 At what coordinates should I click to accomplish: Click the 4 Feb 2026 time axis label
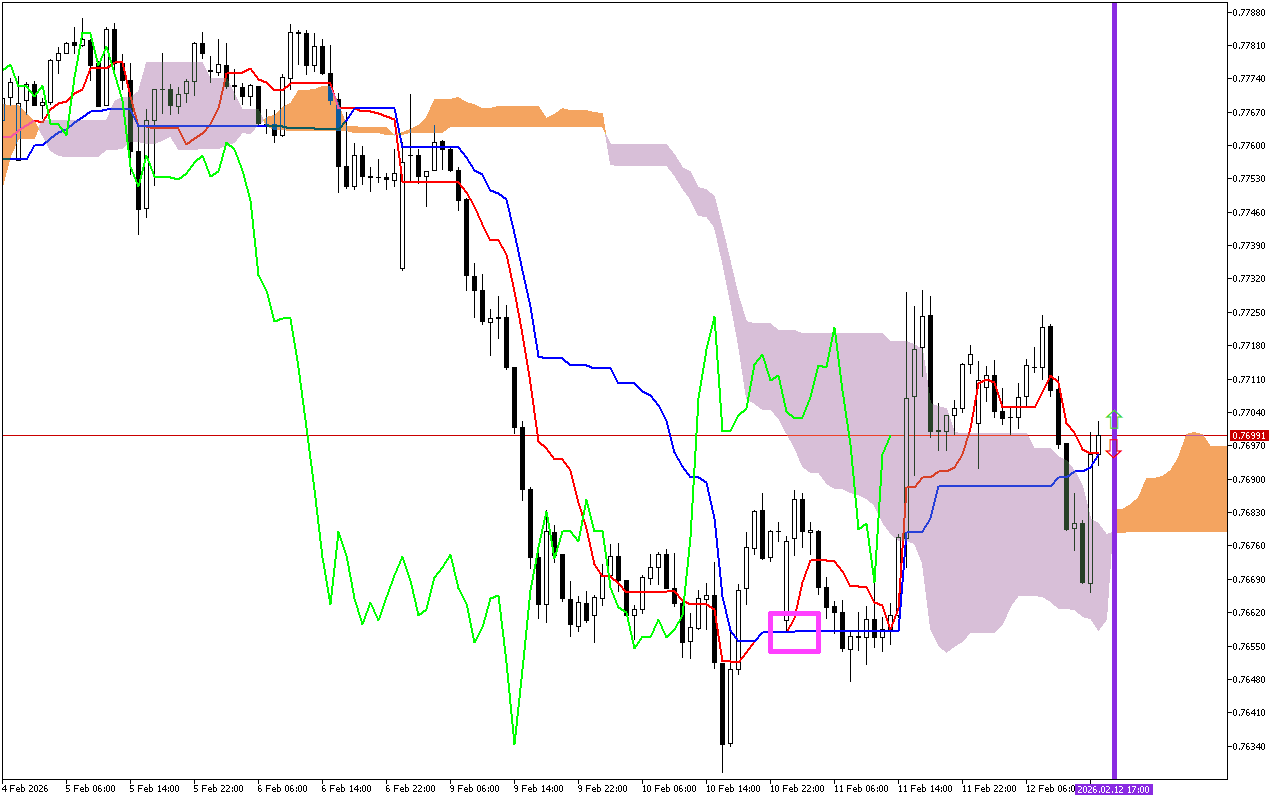(25, 789)
